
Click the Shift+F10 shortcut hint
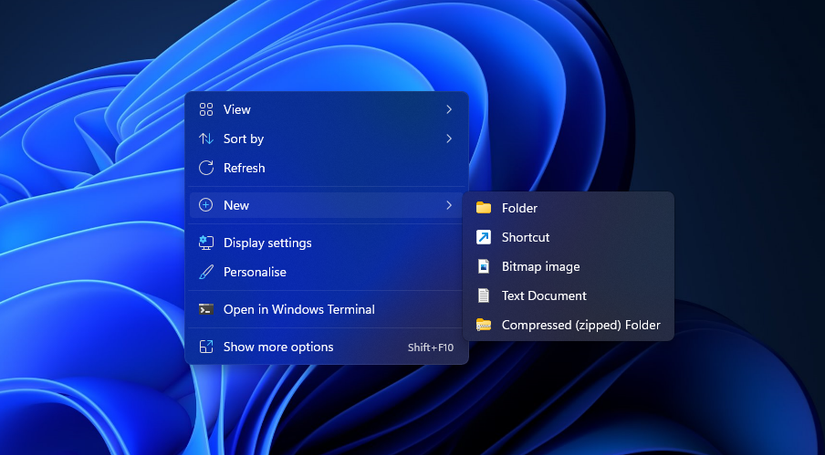coord(430,348)
